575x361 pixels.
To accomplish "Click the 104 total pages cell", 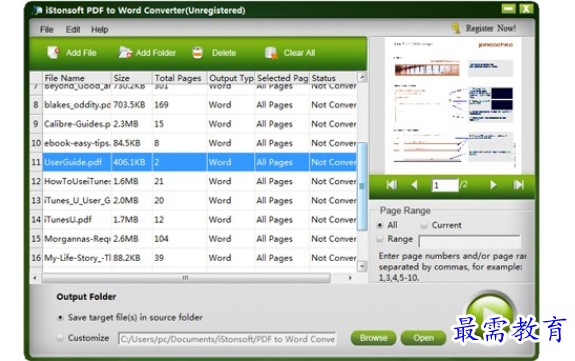I will [x=180, y=238].
